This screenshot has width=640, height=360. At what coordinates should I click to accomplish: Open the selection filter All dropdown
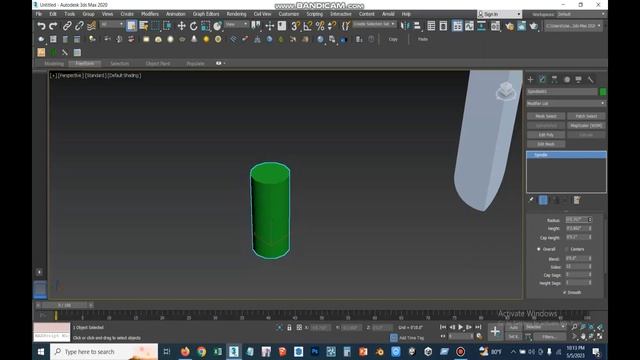coord(112,24)
